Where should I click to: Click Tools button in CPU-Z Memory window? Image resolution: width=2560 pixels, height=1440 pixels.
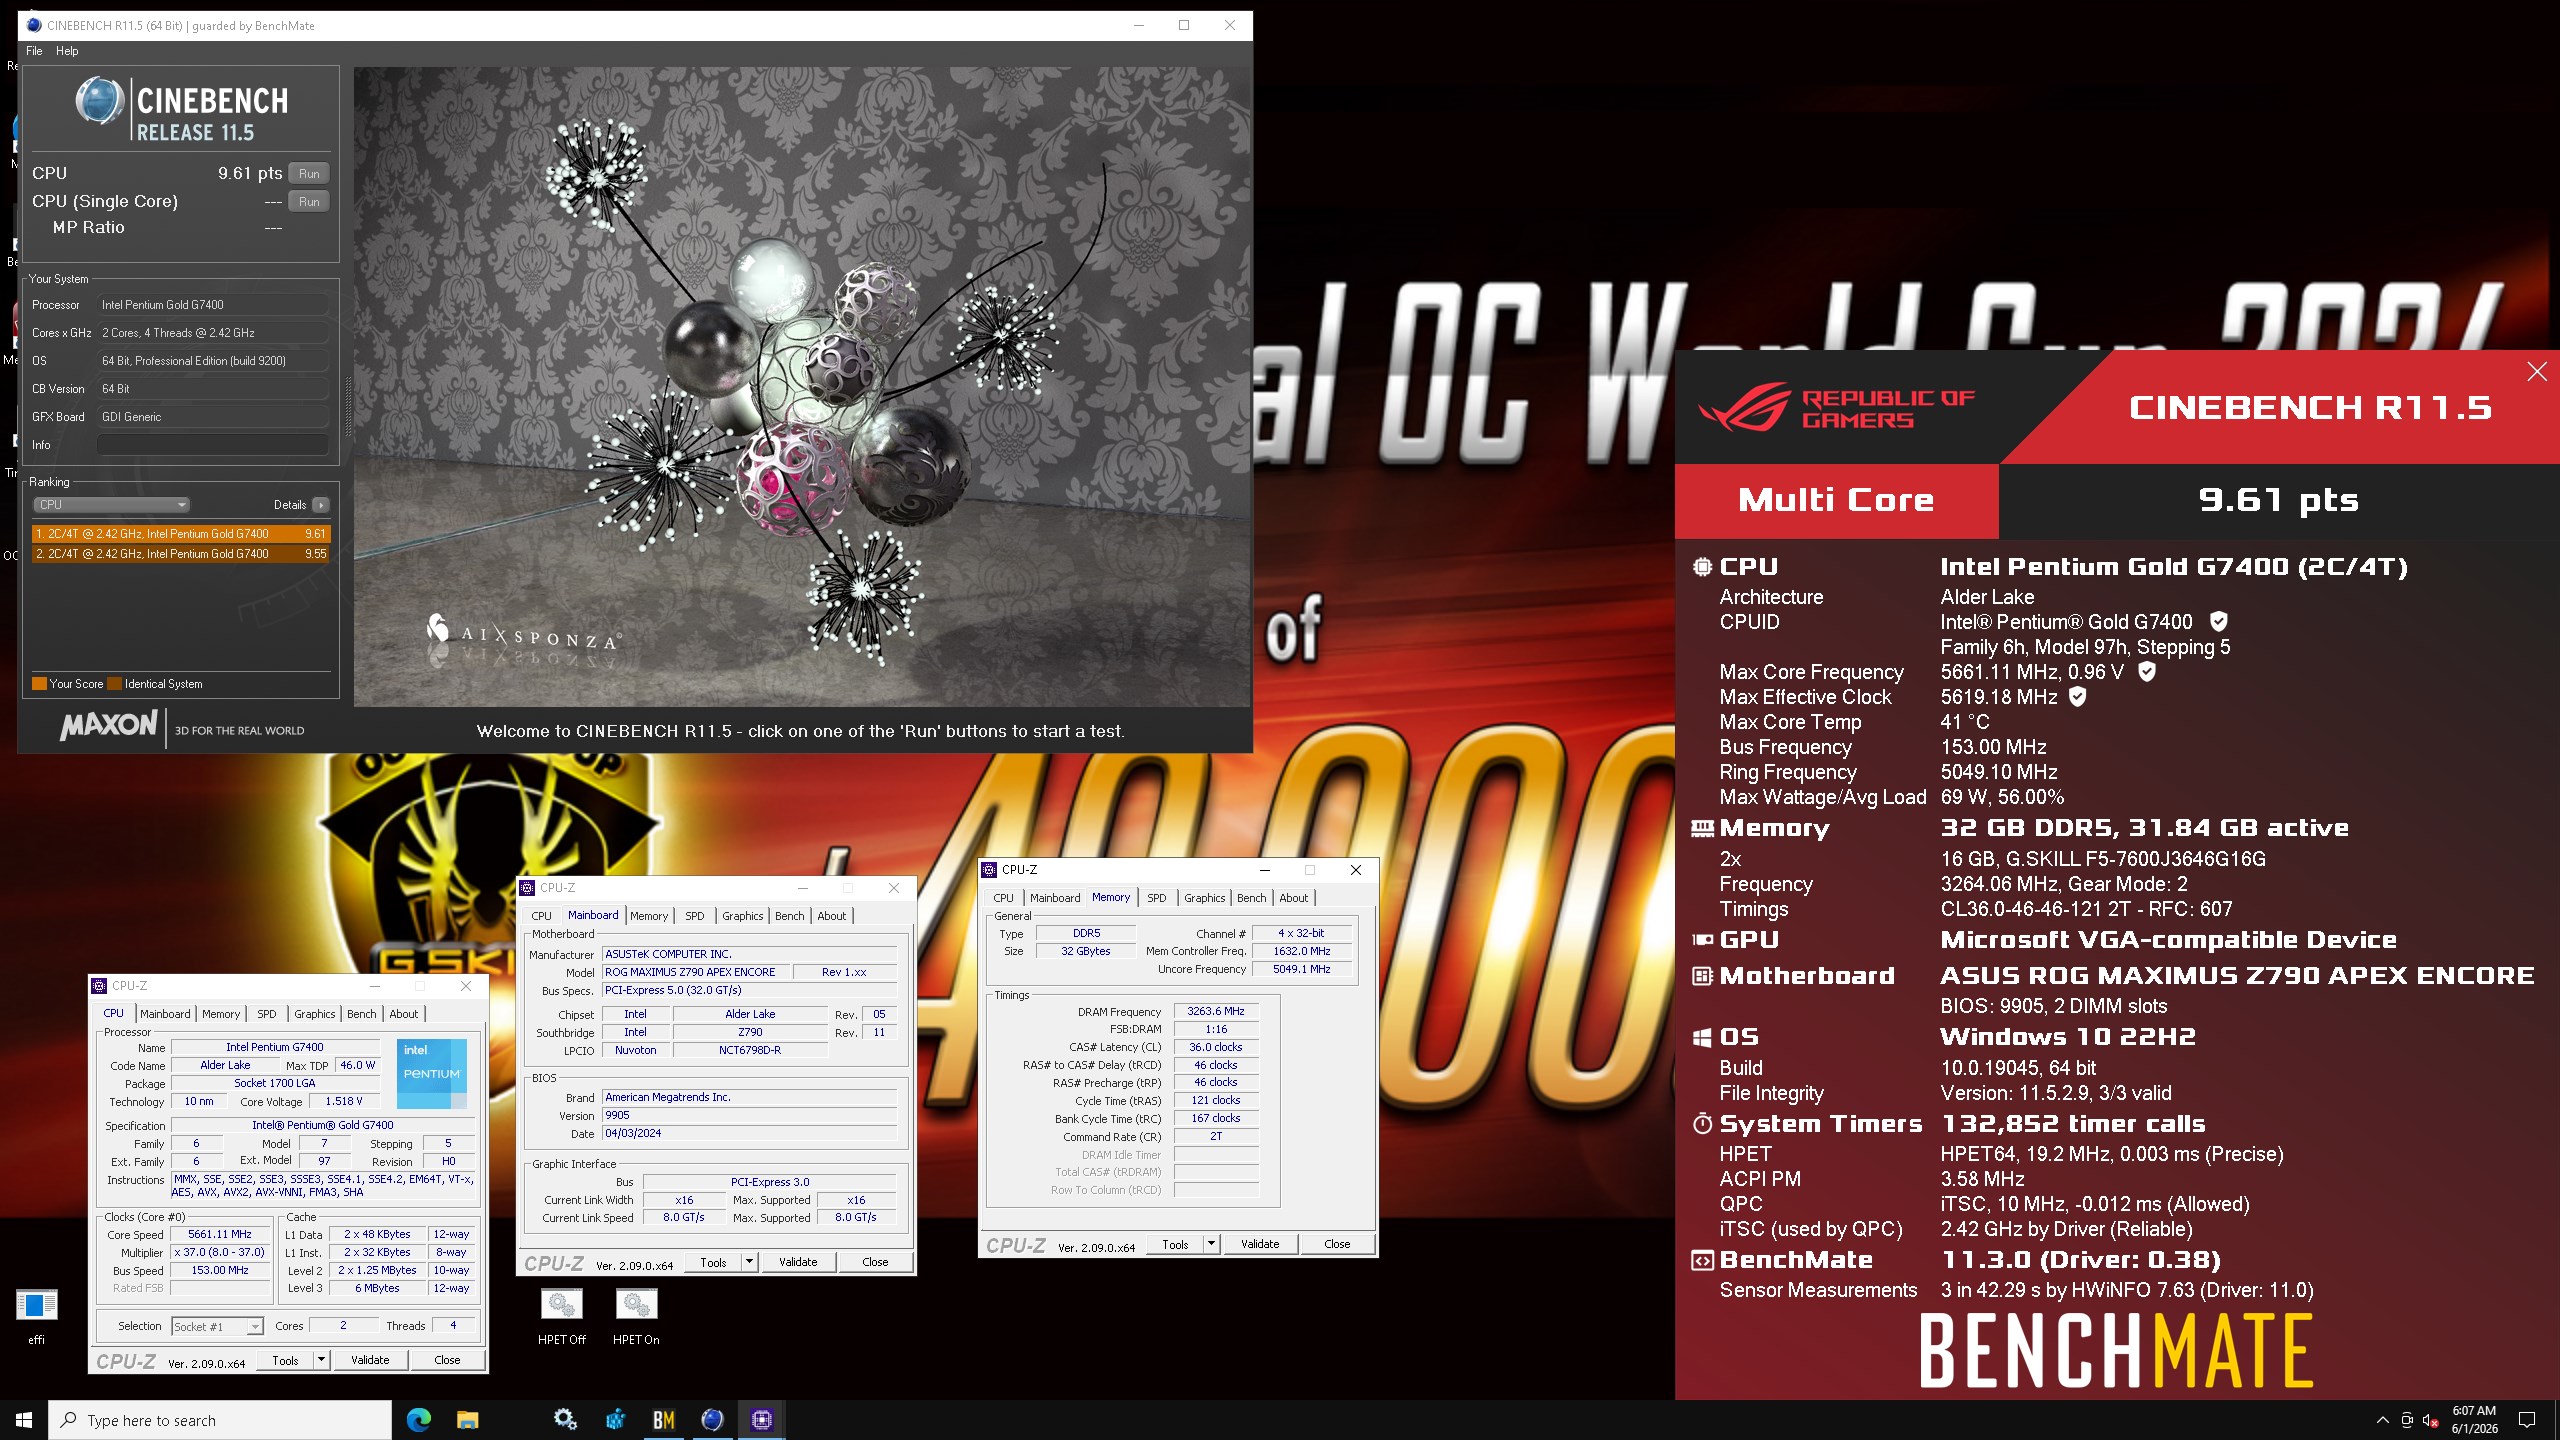1175,1244
